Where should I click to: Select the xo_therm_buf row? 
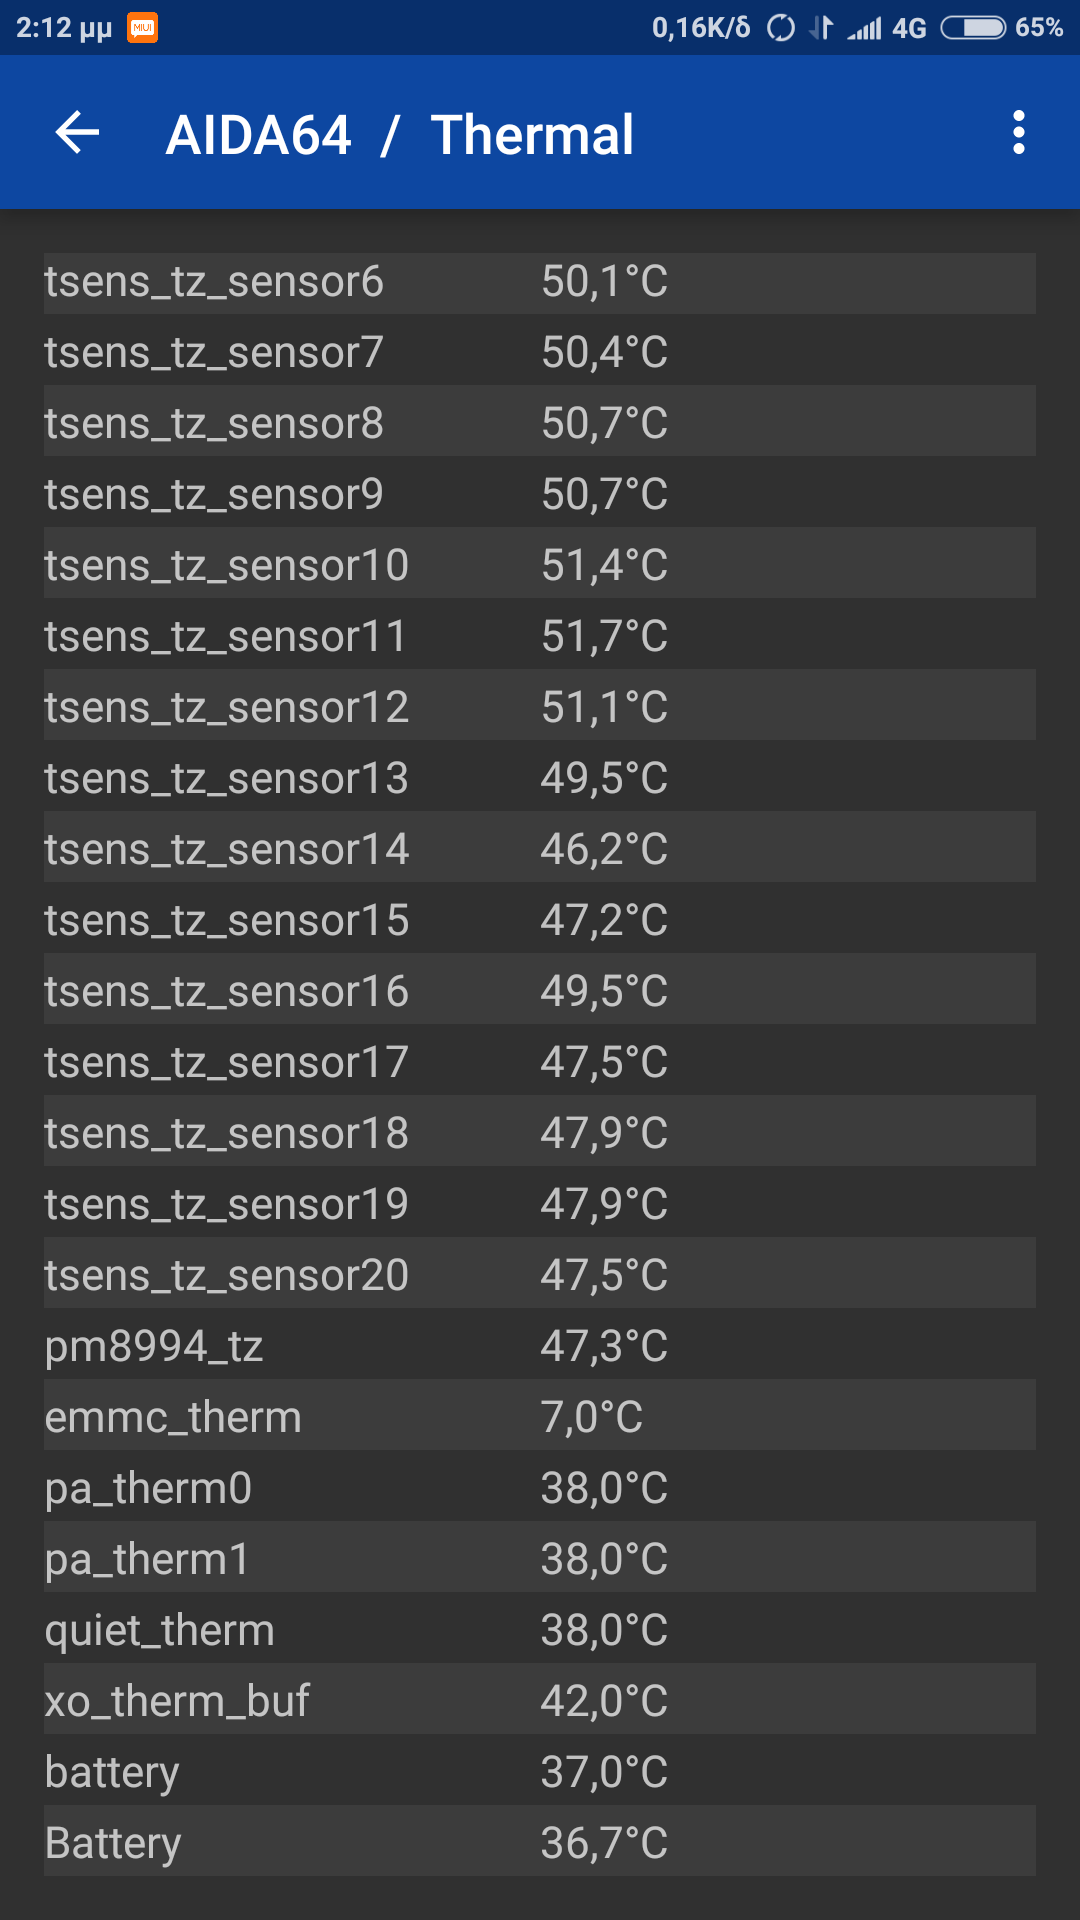(x=539, y=1702)
